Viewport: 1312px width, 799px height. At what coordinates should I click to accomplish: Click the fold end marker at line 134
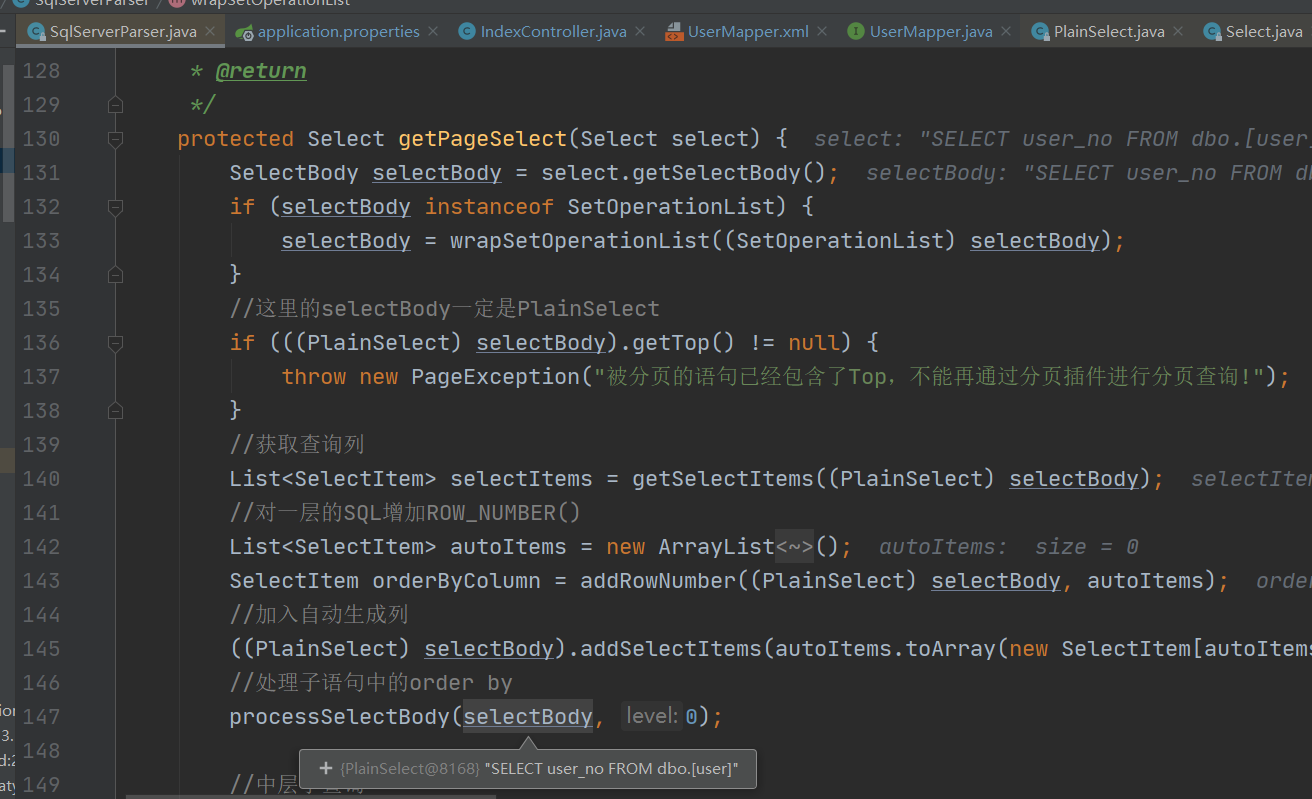(x=115, y=275)
